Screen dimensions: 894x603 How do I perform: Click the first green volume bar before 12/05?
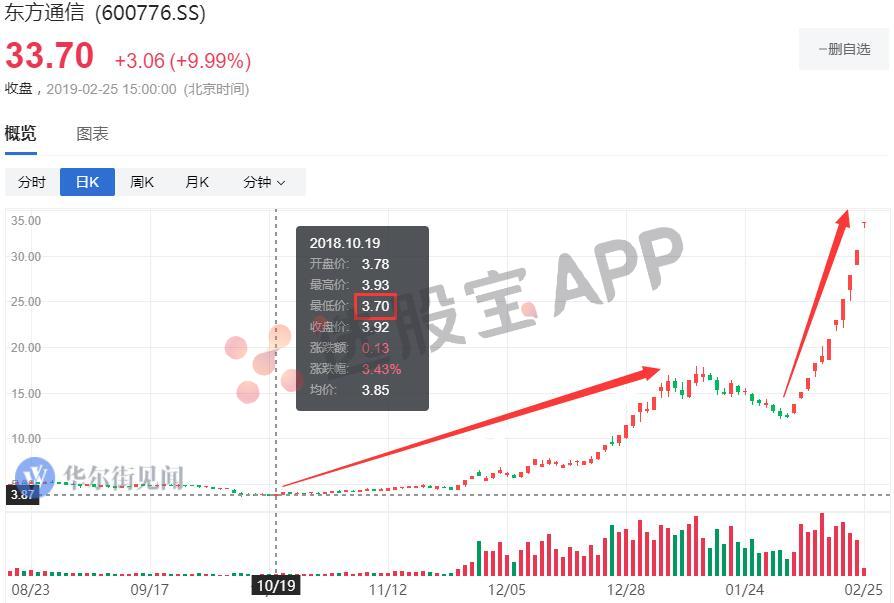click(479, 558)
